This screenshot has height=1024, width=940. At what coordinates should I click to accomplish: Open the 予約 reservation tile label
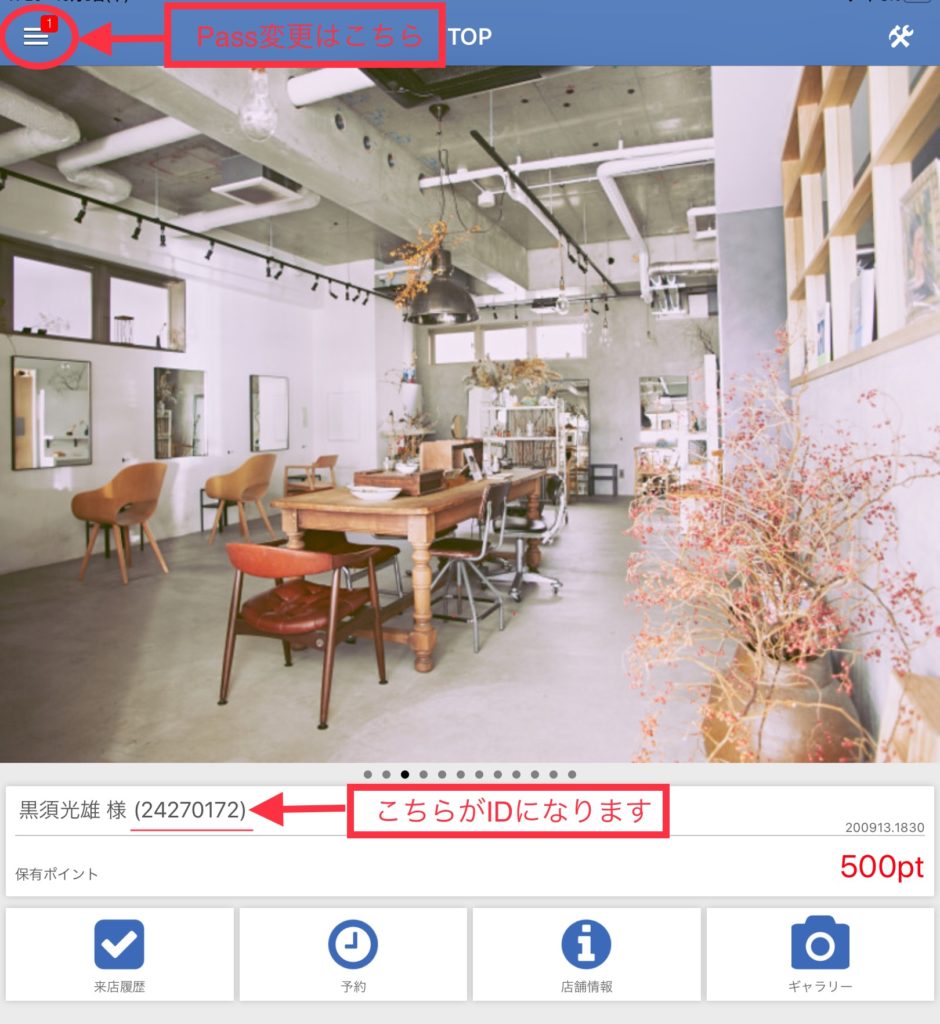click(353, 986)
